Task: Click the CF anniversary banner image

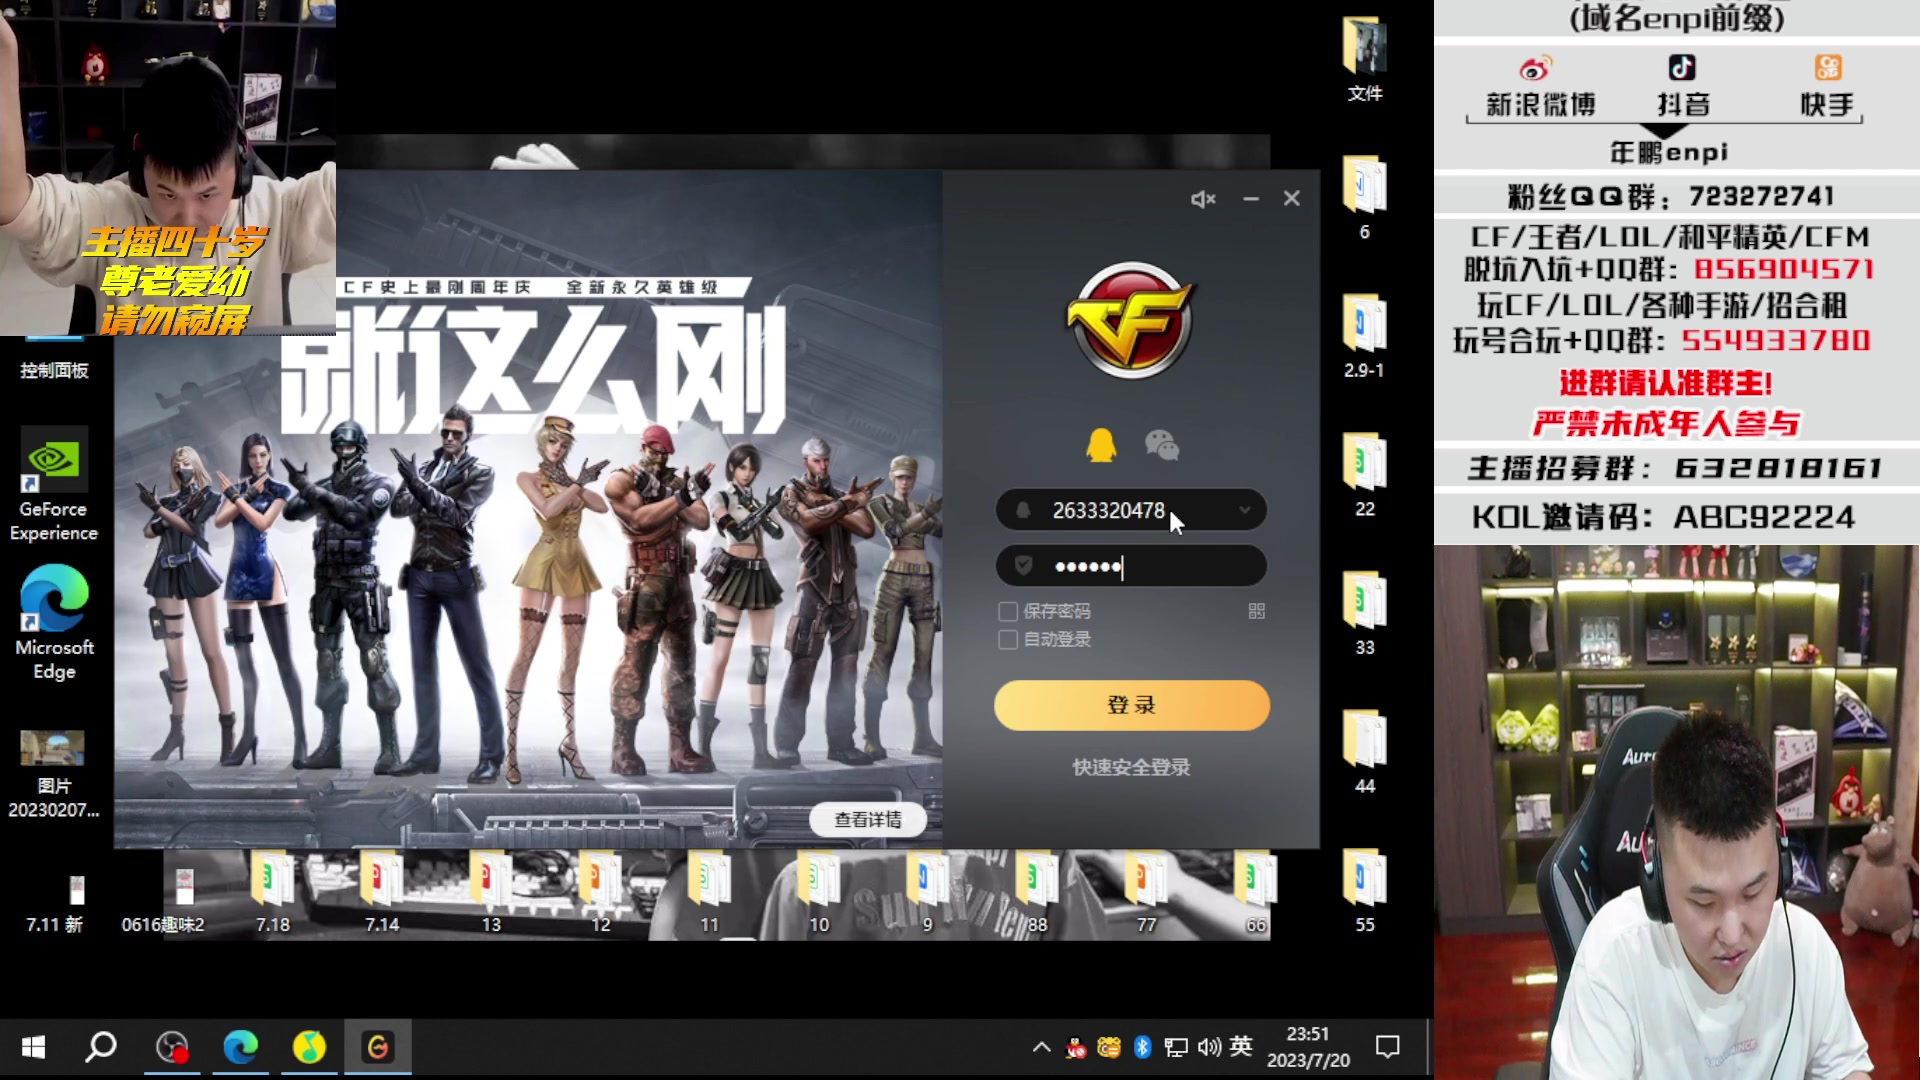Action: tap(528, 510)
